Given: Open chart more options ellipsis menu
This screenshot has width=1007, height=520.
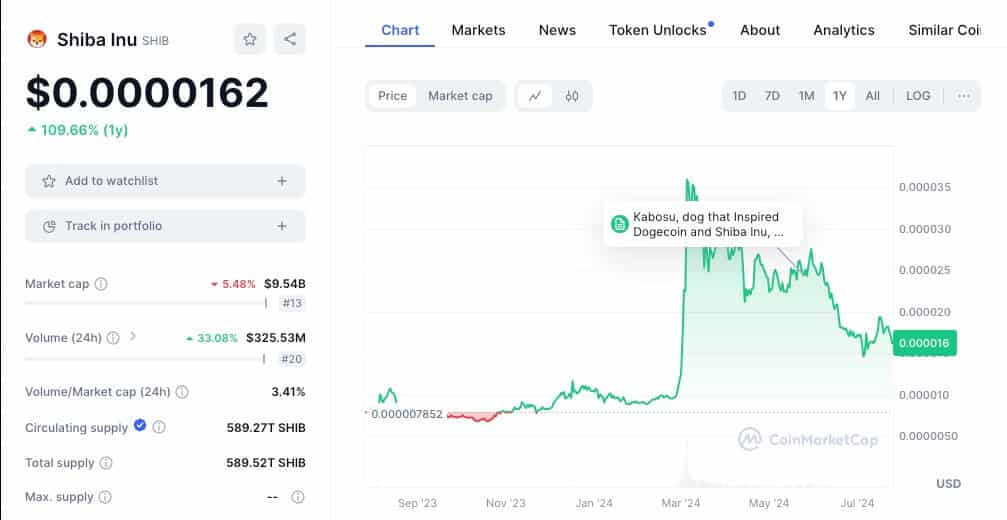Looking at the screenshot, I should pyautogui.click(x=963, y=96).
